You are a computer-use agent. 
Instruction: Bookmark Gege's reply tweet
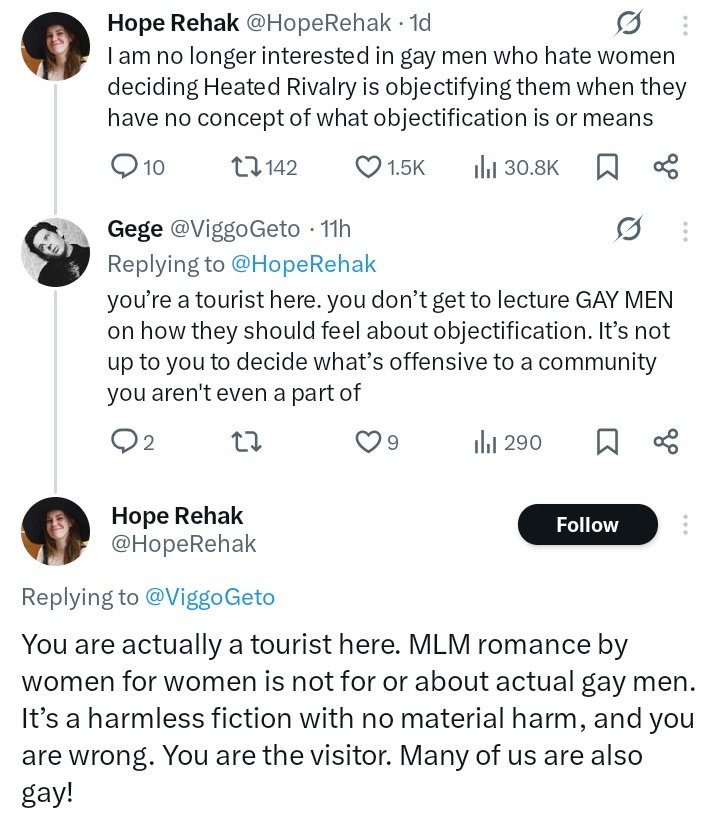pos(607,441)
